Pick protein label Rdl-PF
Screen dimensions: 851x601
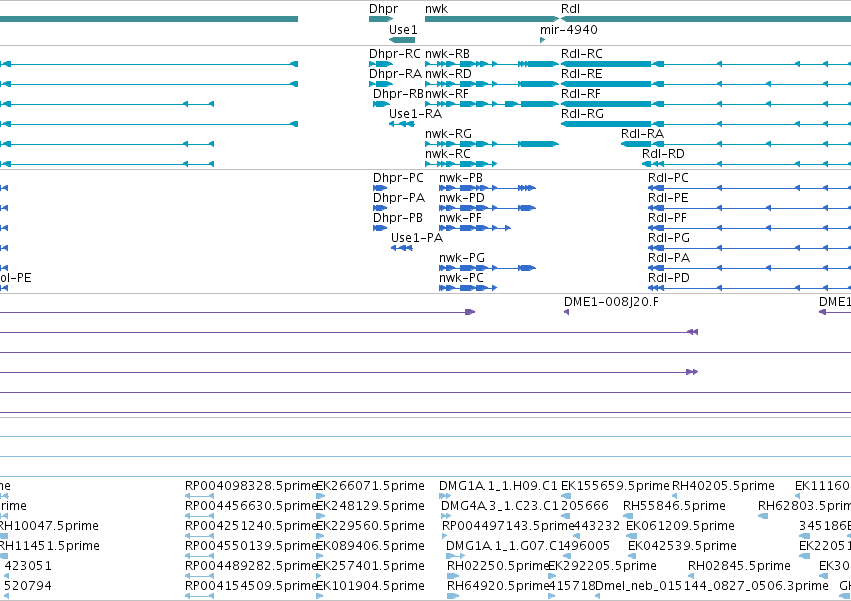668,218
